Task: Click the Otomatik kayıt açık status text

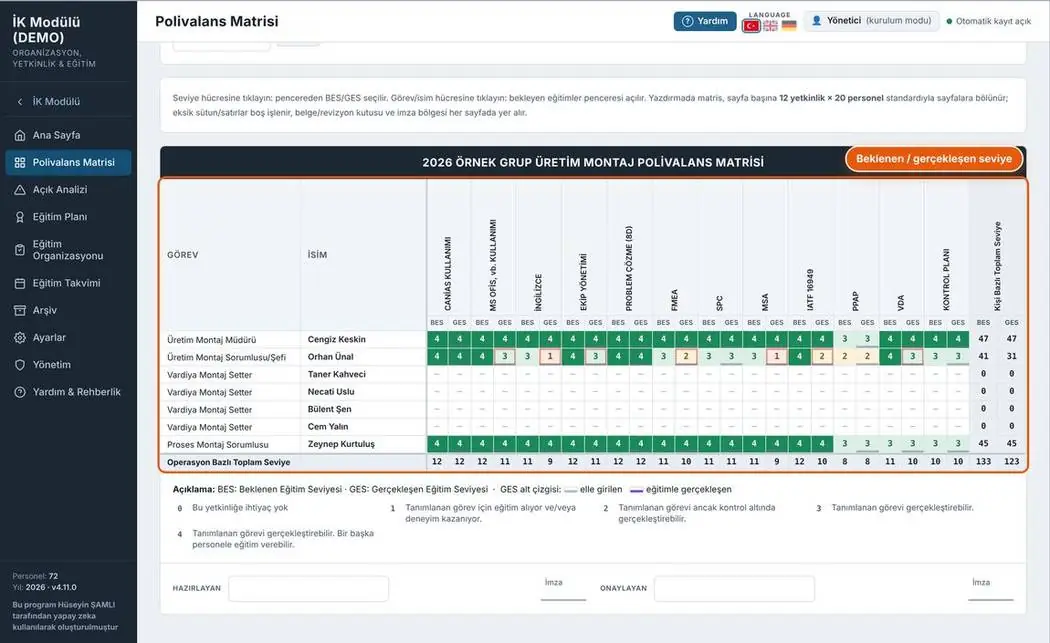Action: 993,21
